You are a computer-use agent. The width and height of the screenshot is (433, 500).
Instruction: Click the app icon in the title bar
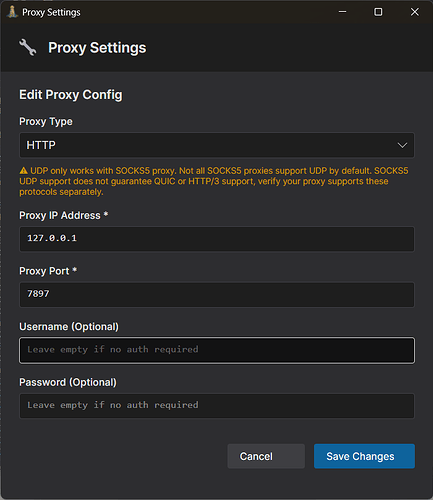(12, 12)
